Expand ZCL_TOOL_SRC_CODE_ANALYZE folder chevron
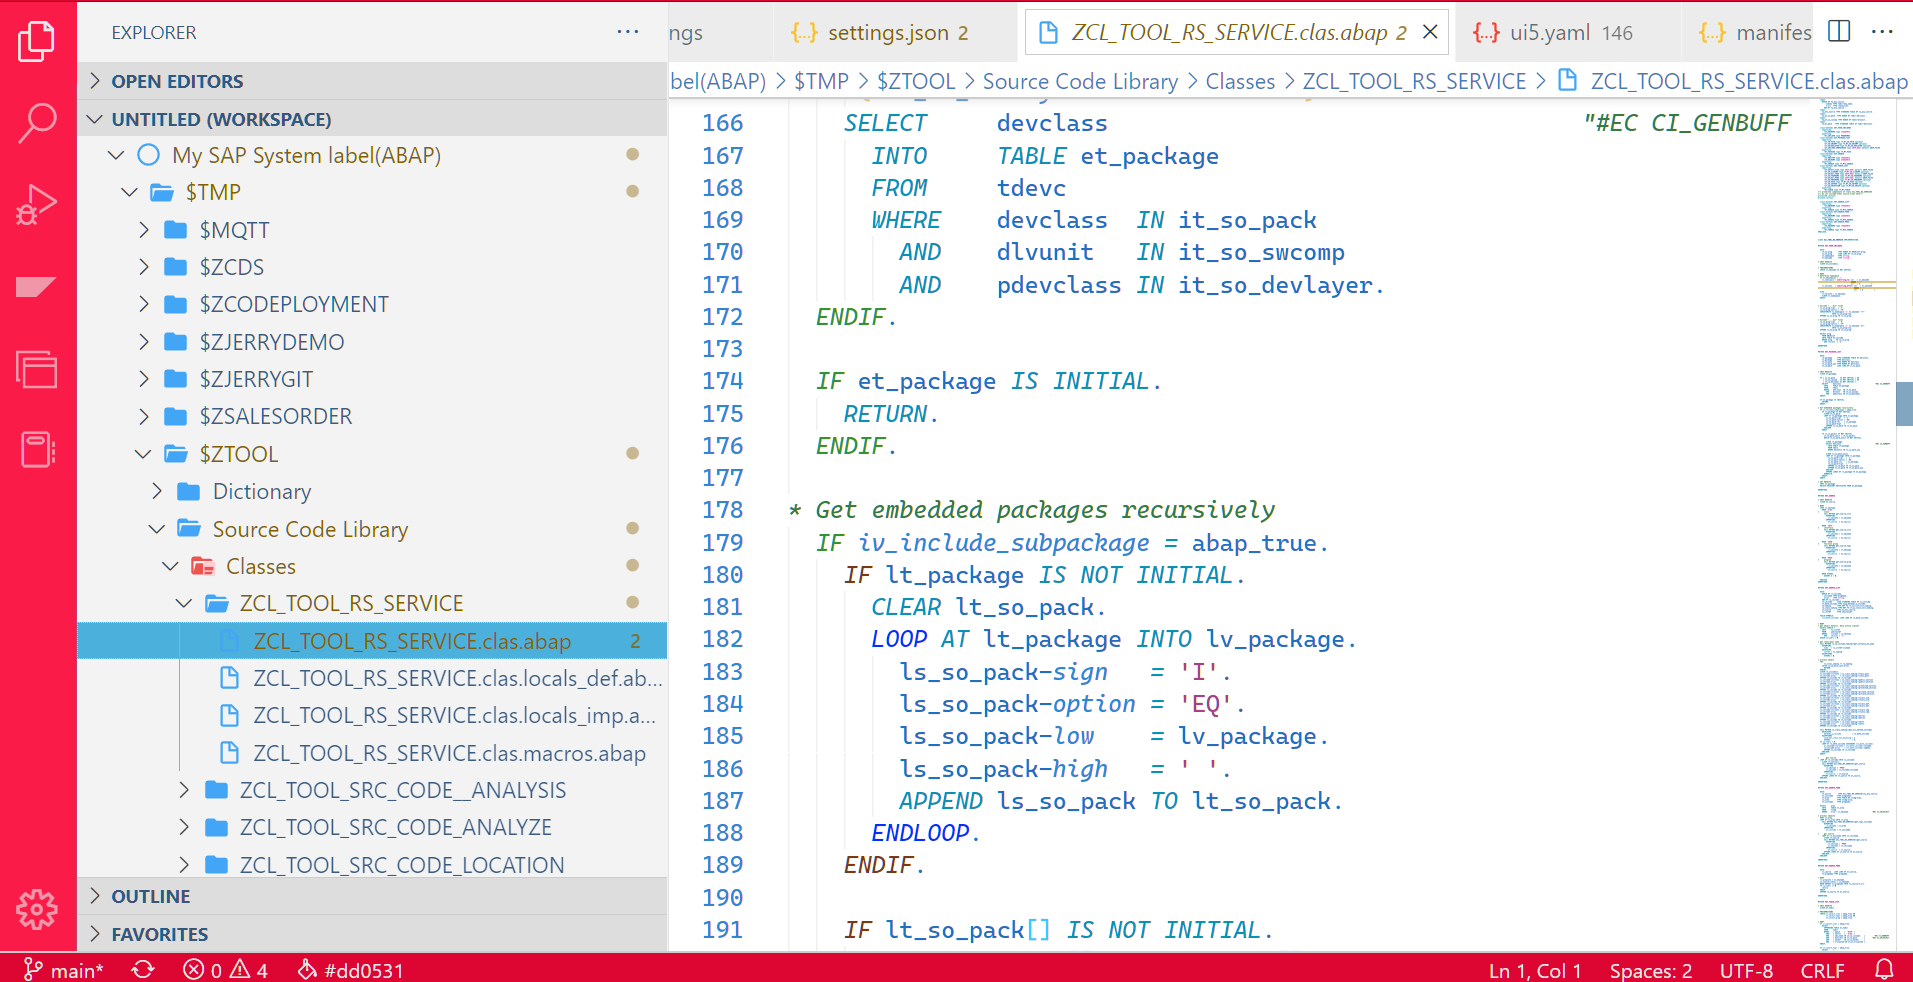 click(184, 827)
